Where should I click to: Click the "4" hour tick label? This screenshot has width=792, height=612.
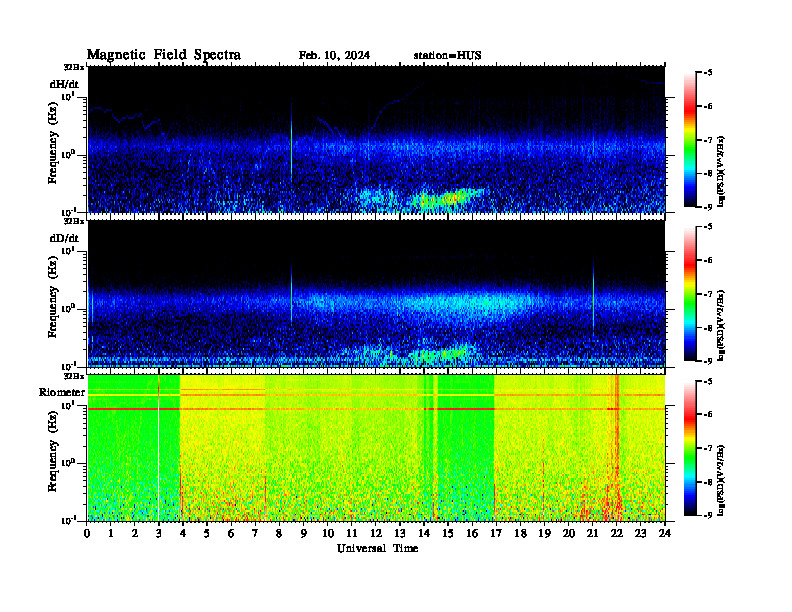183,533
